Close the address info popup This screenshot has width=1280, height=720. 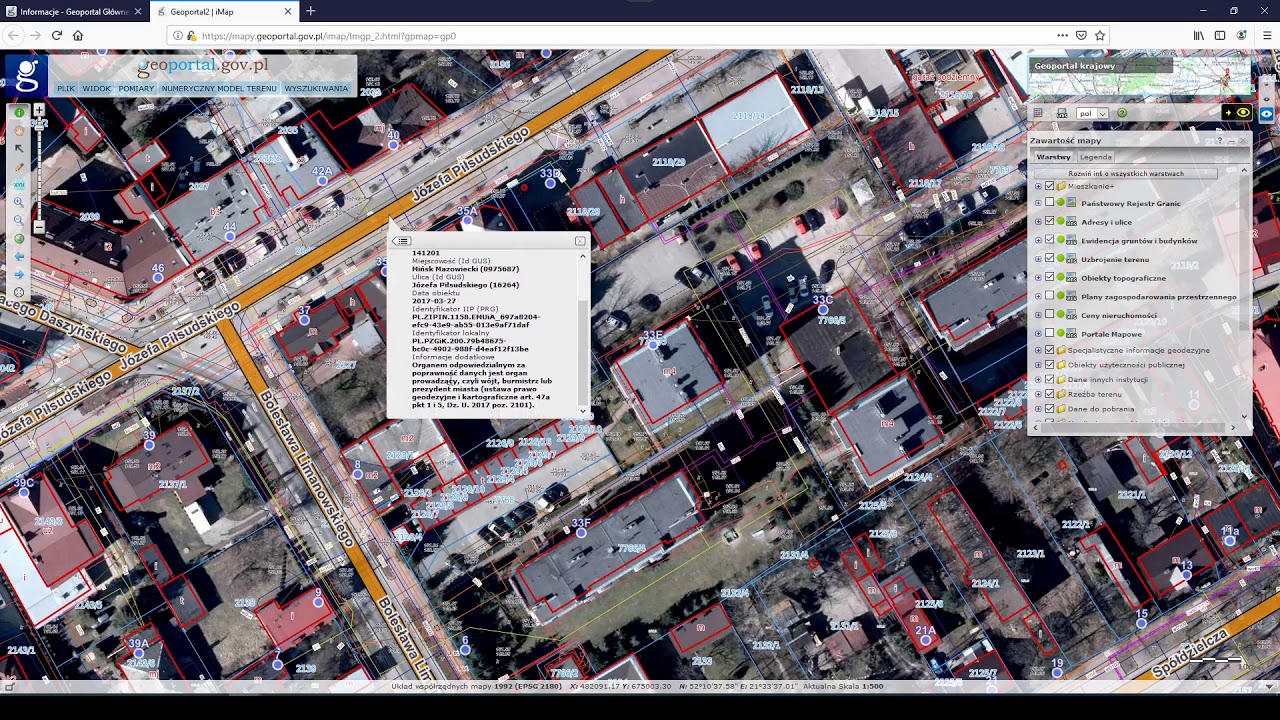click(x=580, y=241)
